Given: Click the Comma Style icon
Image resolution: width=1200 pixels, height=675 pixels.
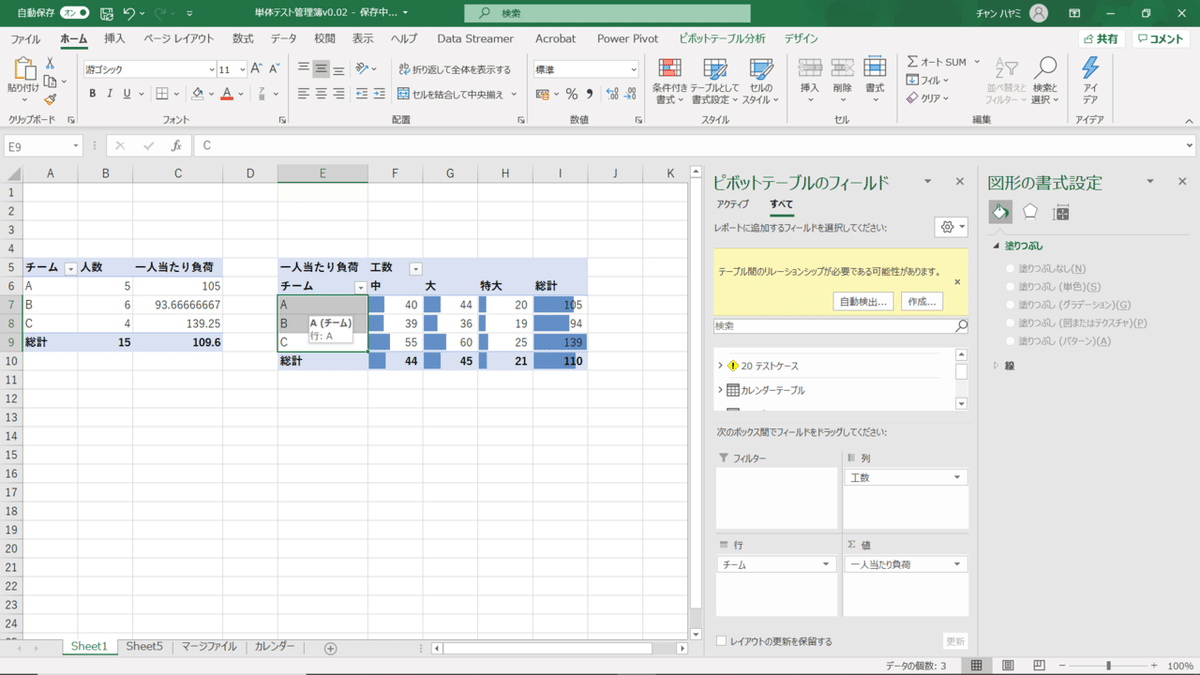Looking at the screenshot, I should point(589,94).
